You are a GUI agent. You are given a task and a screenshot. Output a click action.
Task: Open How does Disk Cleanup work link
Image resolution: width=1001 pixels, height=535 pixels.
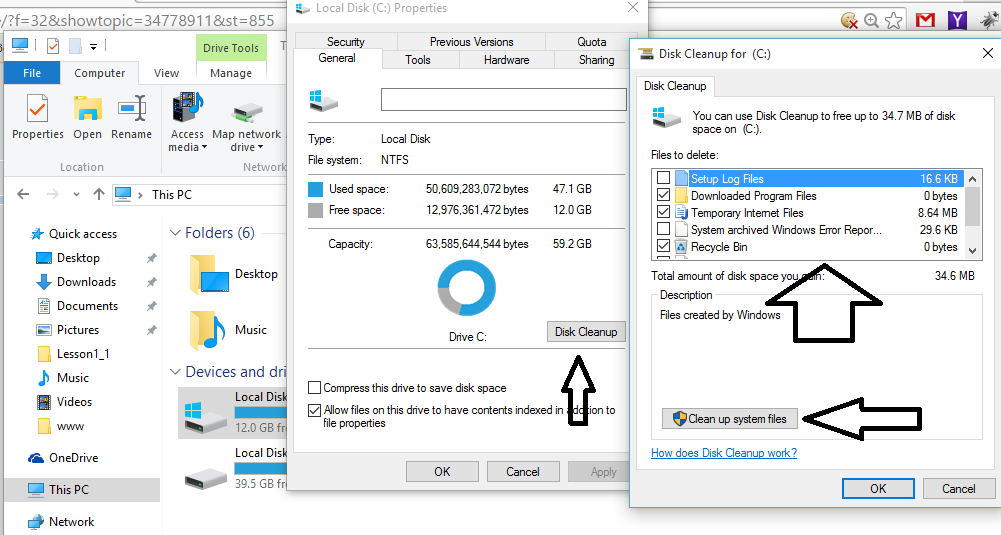(724, 453)
